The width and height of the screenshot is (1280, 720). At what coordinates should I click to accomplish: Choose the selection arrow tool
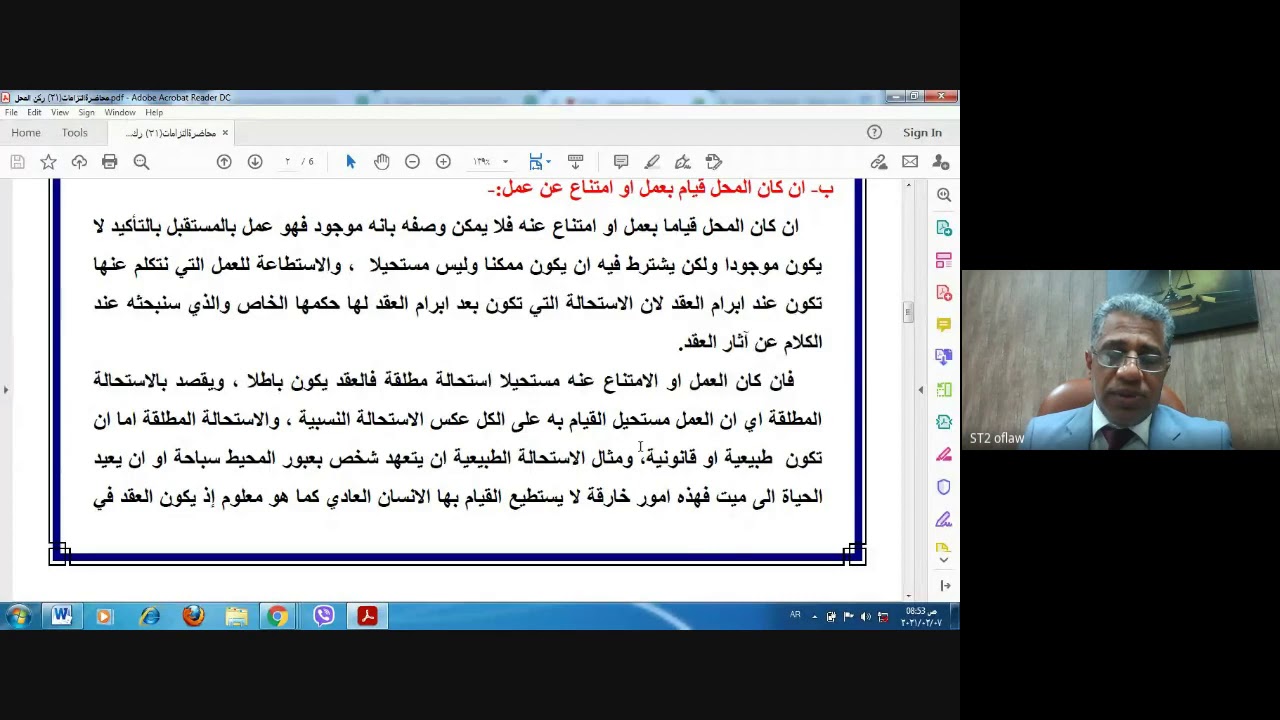click(x=351, y=162)
